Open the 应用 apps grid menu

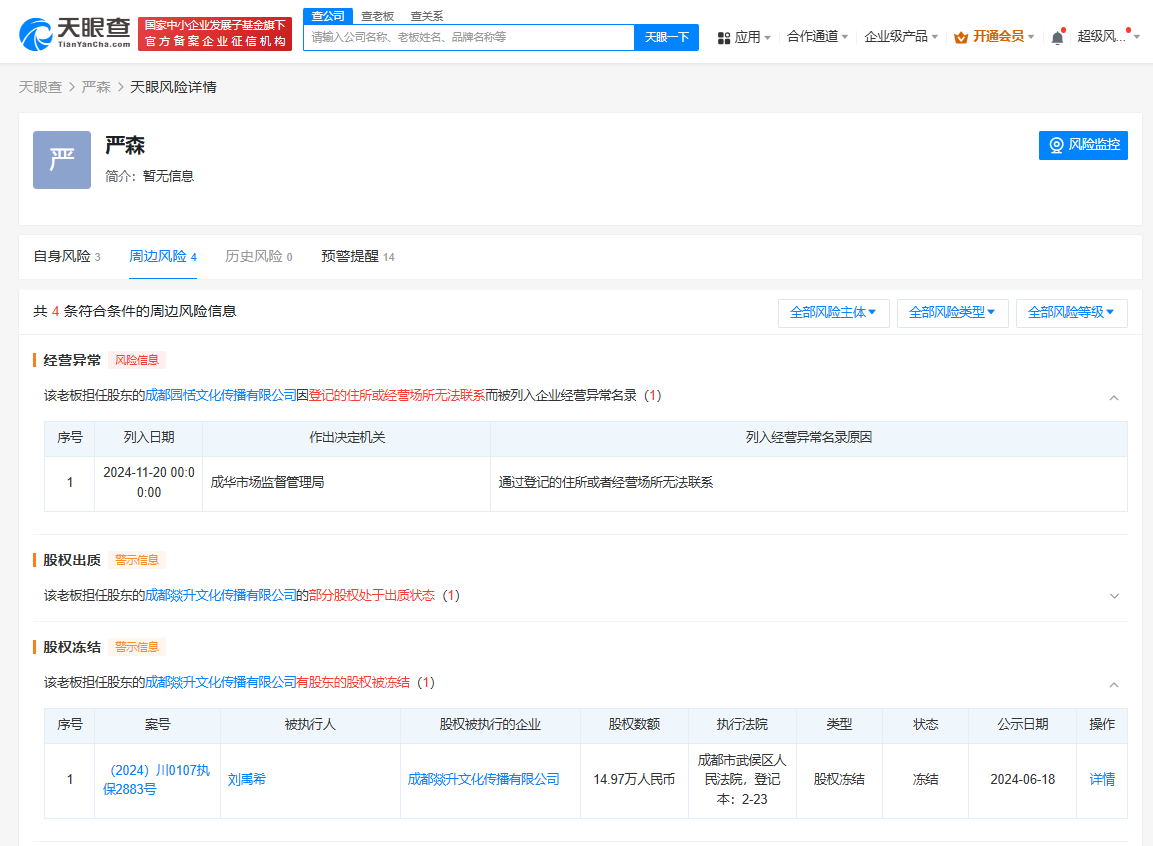[x=744, y=37]
